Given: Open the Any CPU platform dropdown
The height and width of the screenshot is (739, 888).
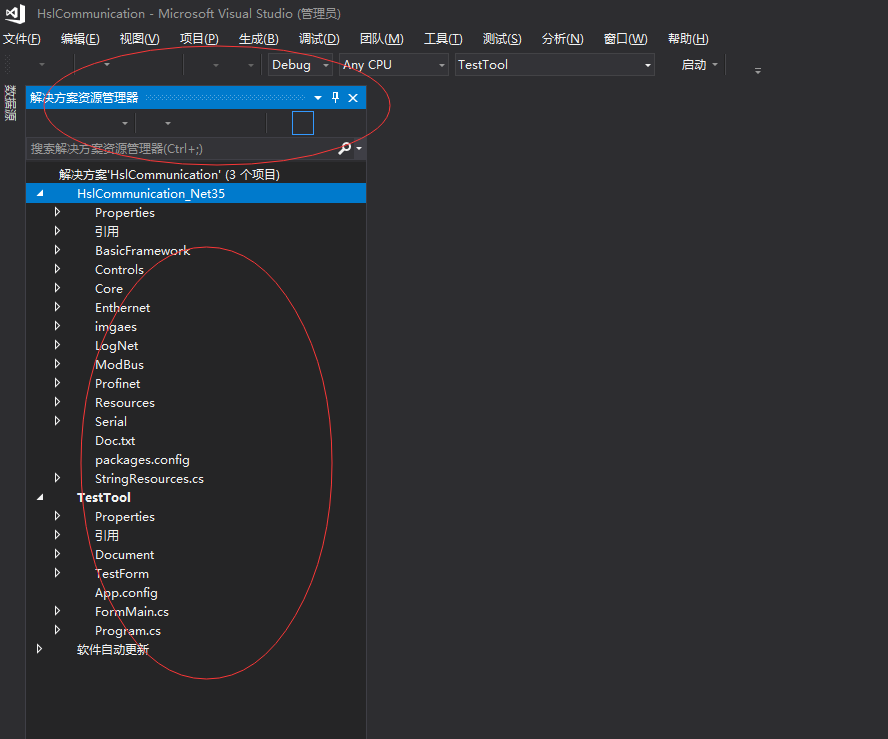Looking at the screenshot, I should tap(394, 65).
